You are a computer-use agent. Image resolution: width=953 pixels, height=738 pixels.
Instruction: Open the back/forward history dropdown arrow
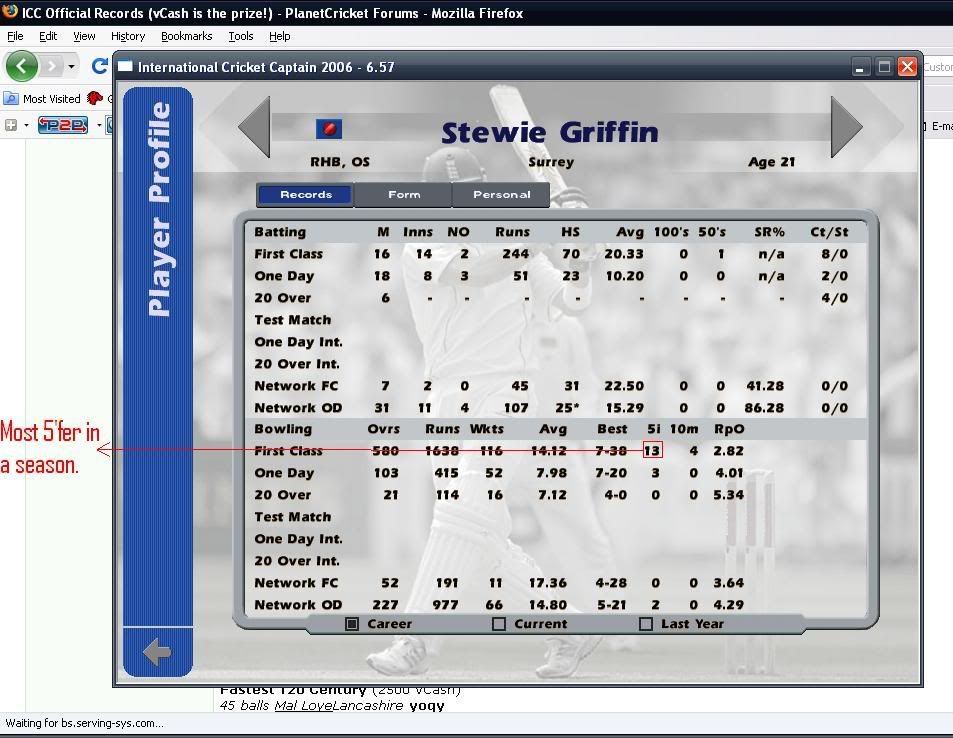pos(72,66)
